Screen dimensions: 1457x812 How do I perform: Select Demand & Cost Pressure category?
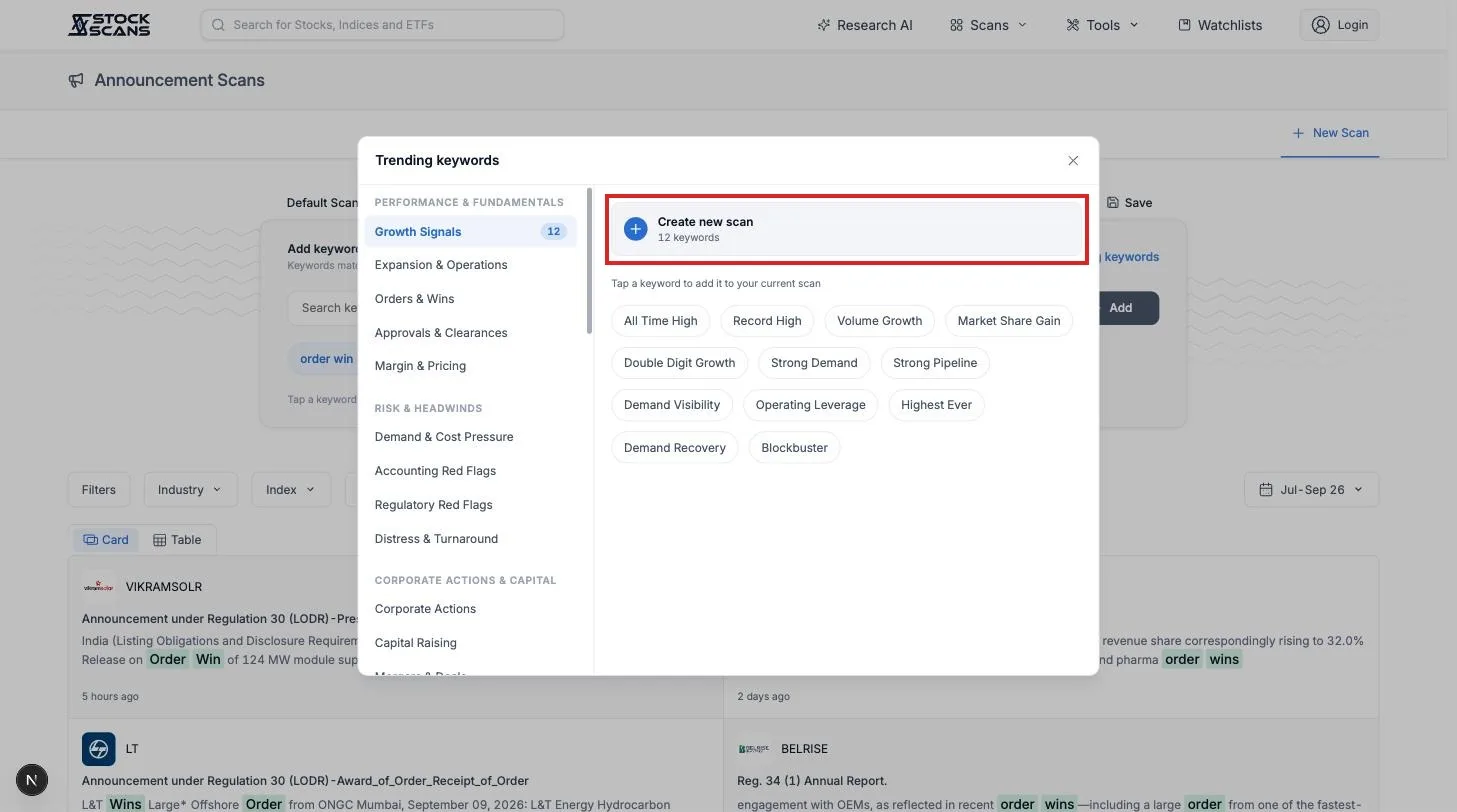tap(470, 437)
